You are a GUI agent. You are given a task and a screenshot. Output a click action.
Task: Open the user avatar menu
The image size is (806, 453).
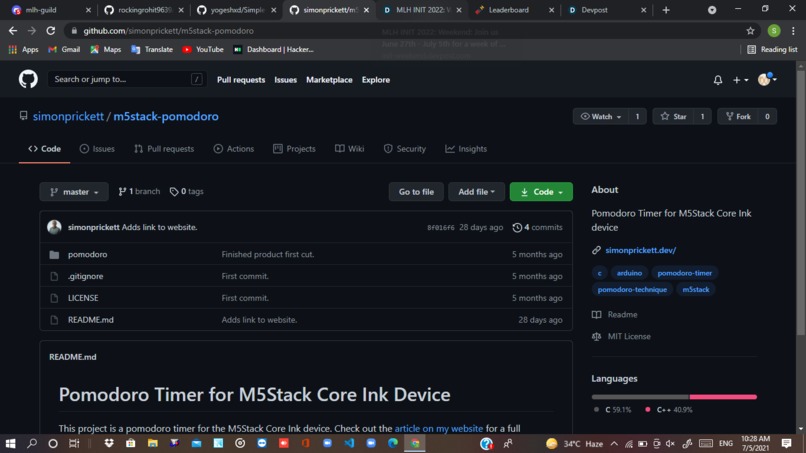tap(767, 79)
